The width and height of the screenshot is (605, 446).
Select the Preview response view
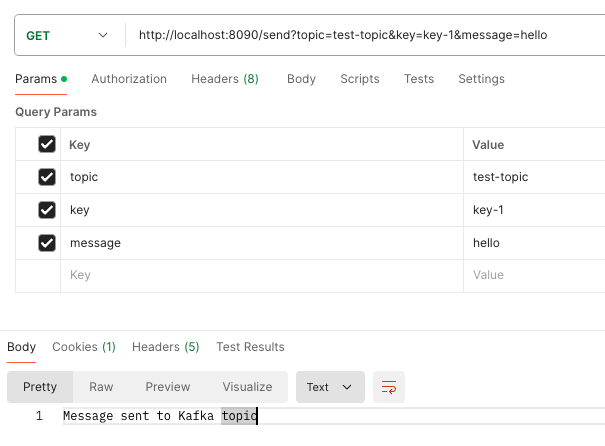click(x=167, y=387)
